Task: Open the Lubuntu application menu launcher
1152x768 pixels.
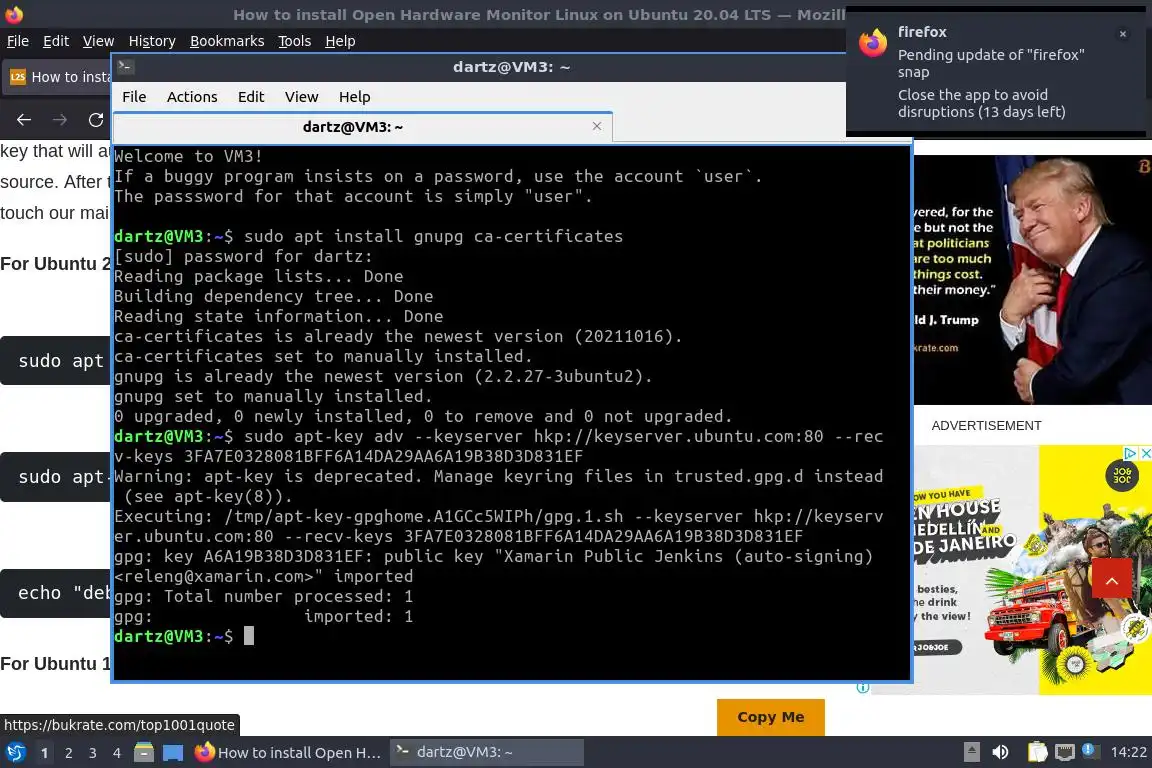Action: (x=15, y=753)
